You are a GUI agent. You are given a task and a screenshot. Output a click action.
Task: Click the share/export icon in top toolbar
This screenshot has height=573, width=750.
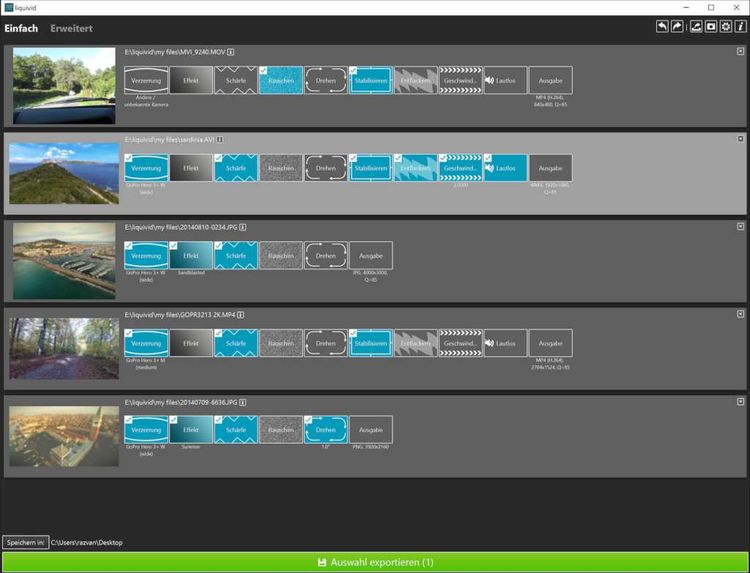(x=696, y=27)
